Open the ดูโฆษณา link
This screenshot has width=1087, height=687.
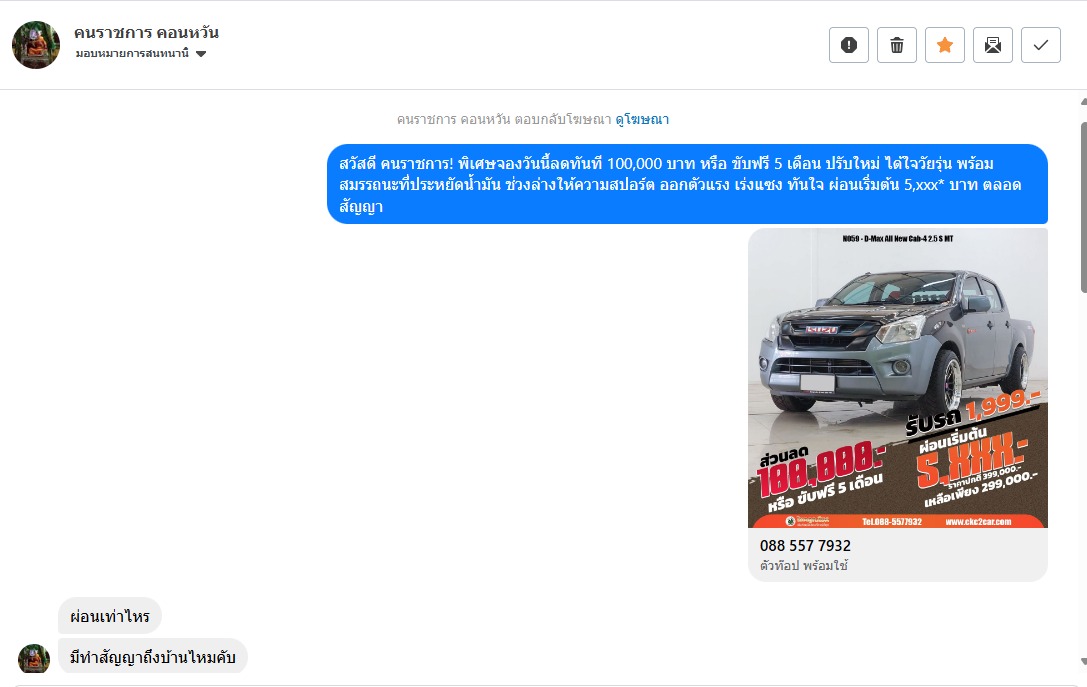pyautogui.click(x=642, y=119)
